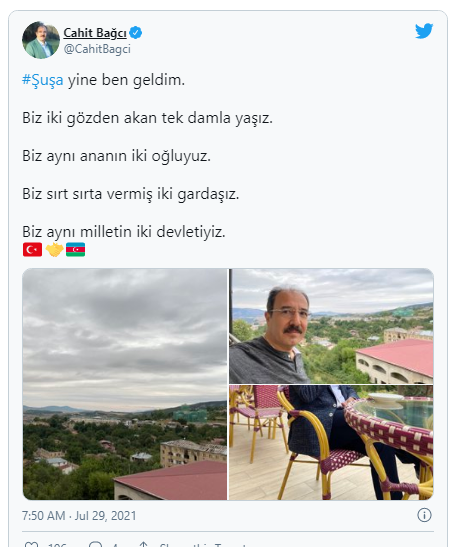Click the share arrow icon
This screenshot has width=455, height=547.
[x=143, y=545]
